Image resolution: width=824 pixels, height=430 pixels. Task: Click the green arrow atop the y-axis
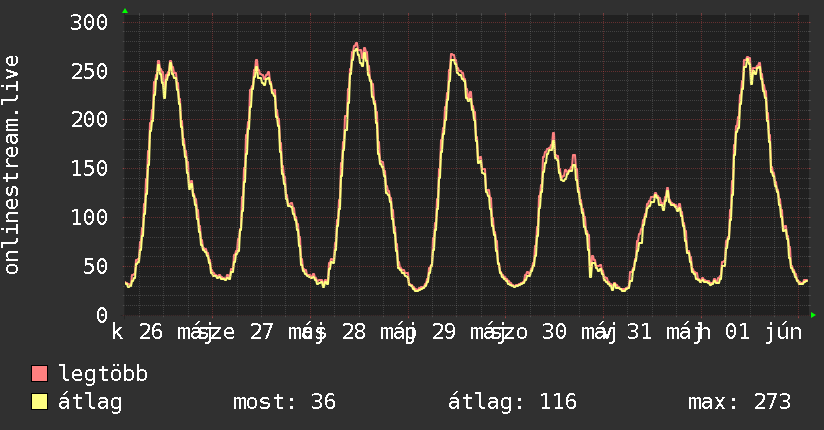click(125, 11)
